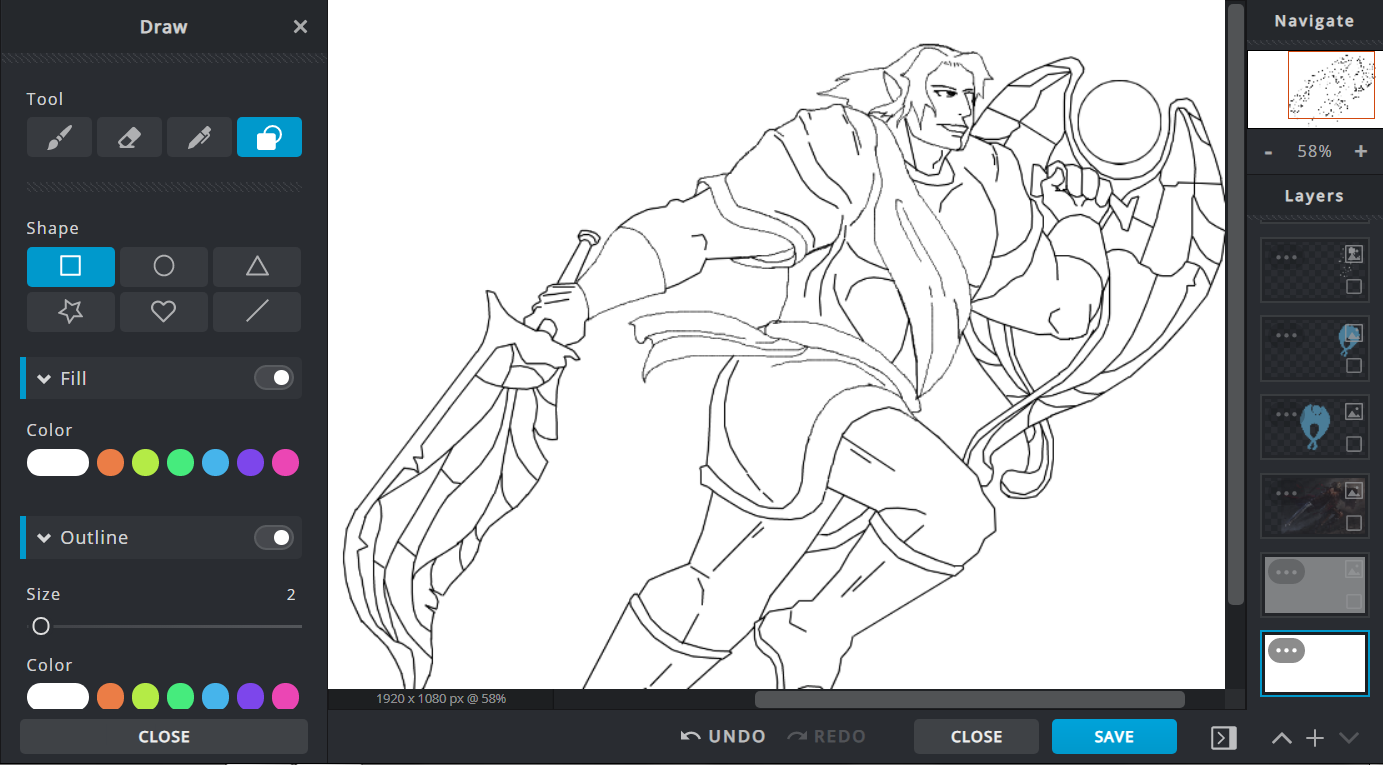Screen dimensions: 1383x765
Task: Collapse the Fill section chevron
Action: click(x=44, y=379)
